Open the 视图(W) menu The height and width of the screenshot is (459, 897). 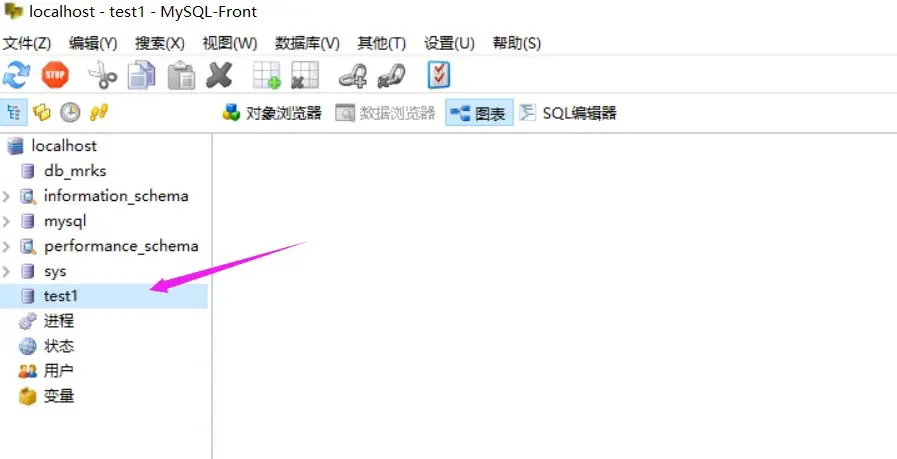[230, 43]
